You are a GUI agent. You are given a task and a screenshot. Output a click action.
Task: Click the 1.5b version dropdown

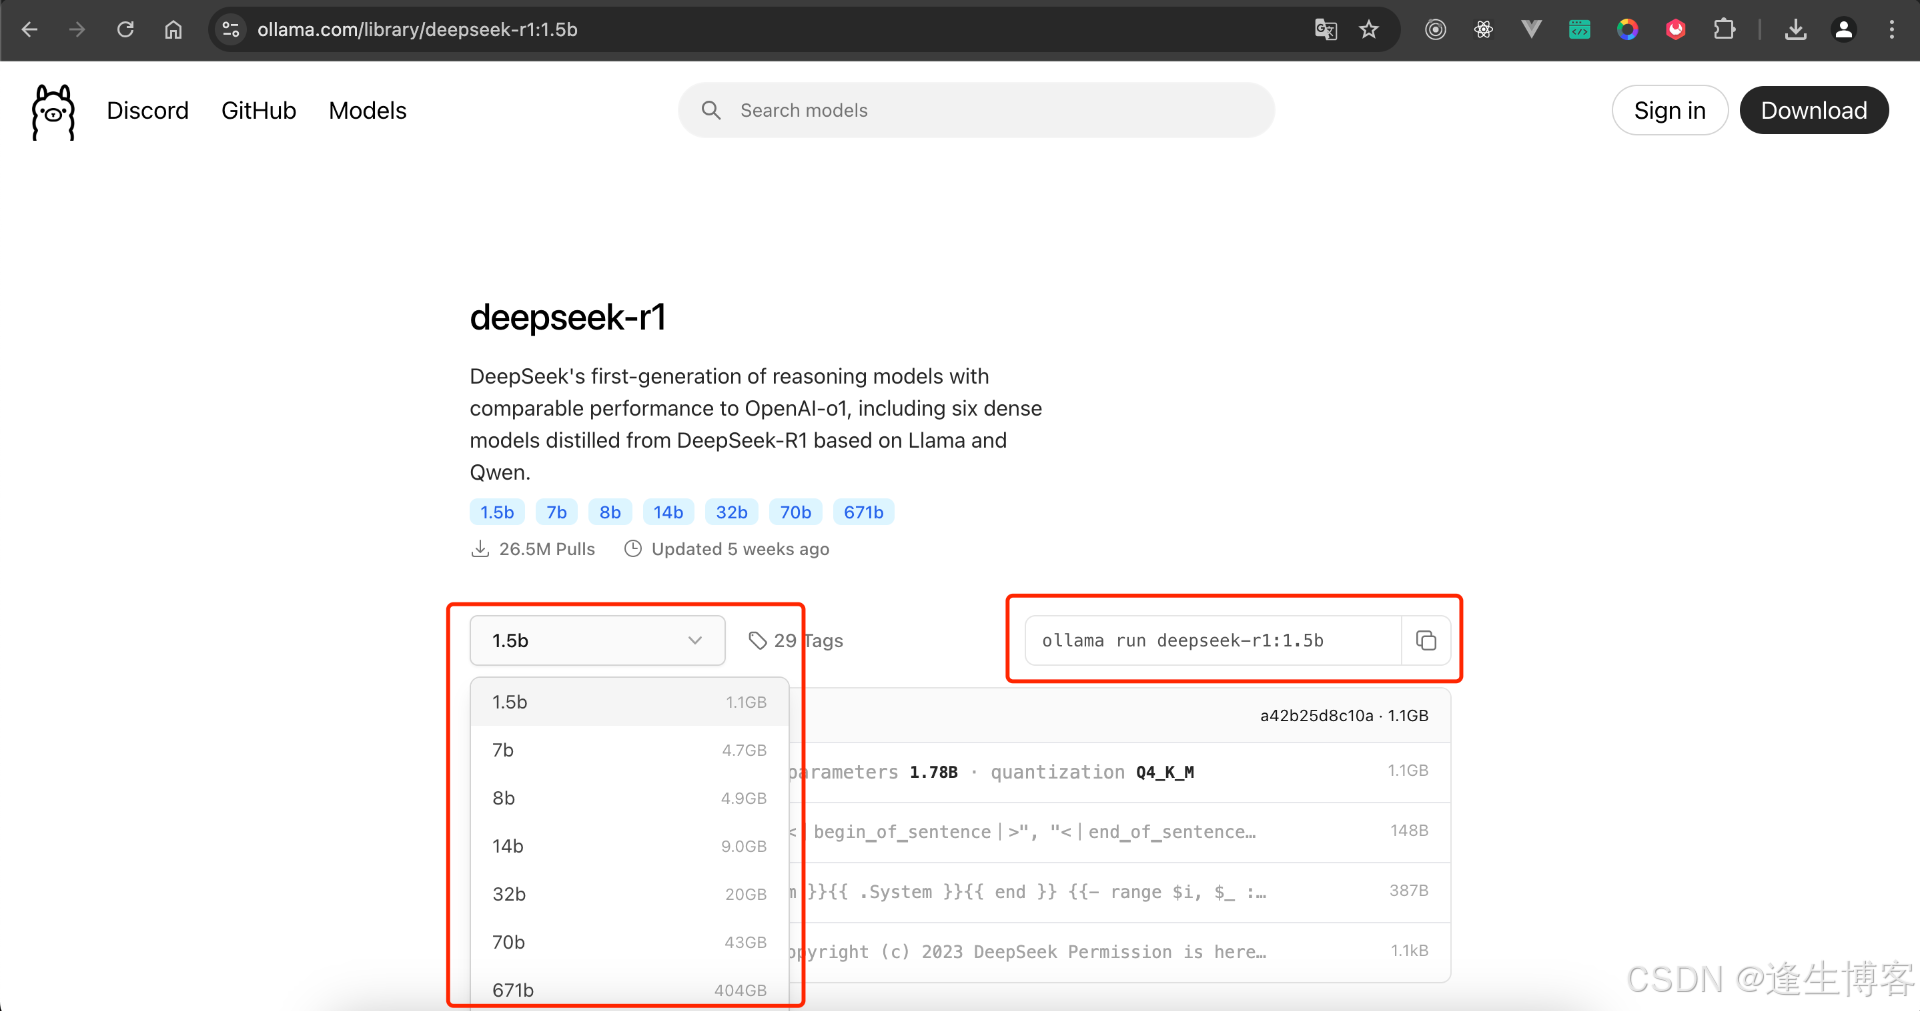(x=597, y=641)
